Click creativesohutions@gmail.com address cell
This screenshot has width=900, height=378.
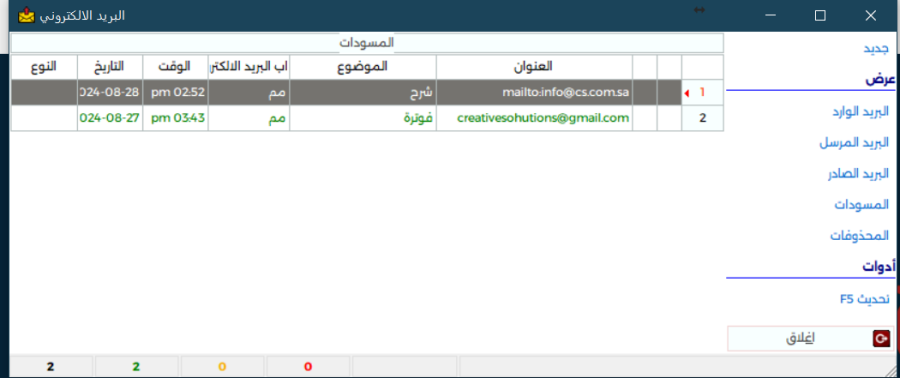[534, 118]
